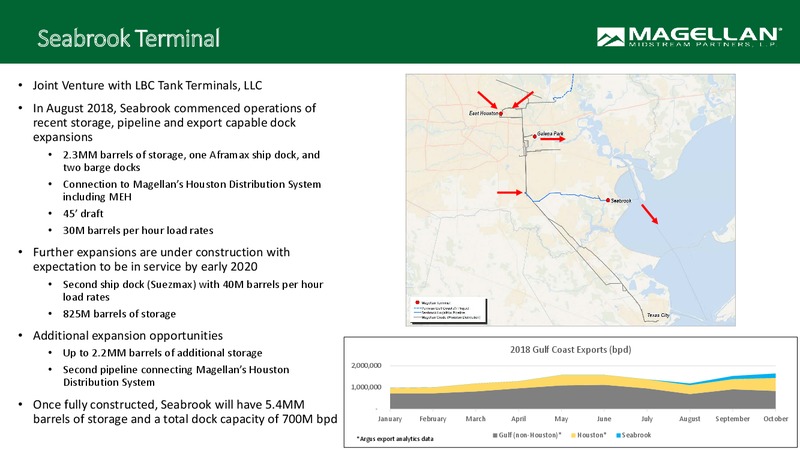800x450 pixels.
Task: Click the "July" axis label
Action: [x=647, y=418]
